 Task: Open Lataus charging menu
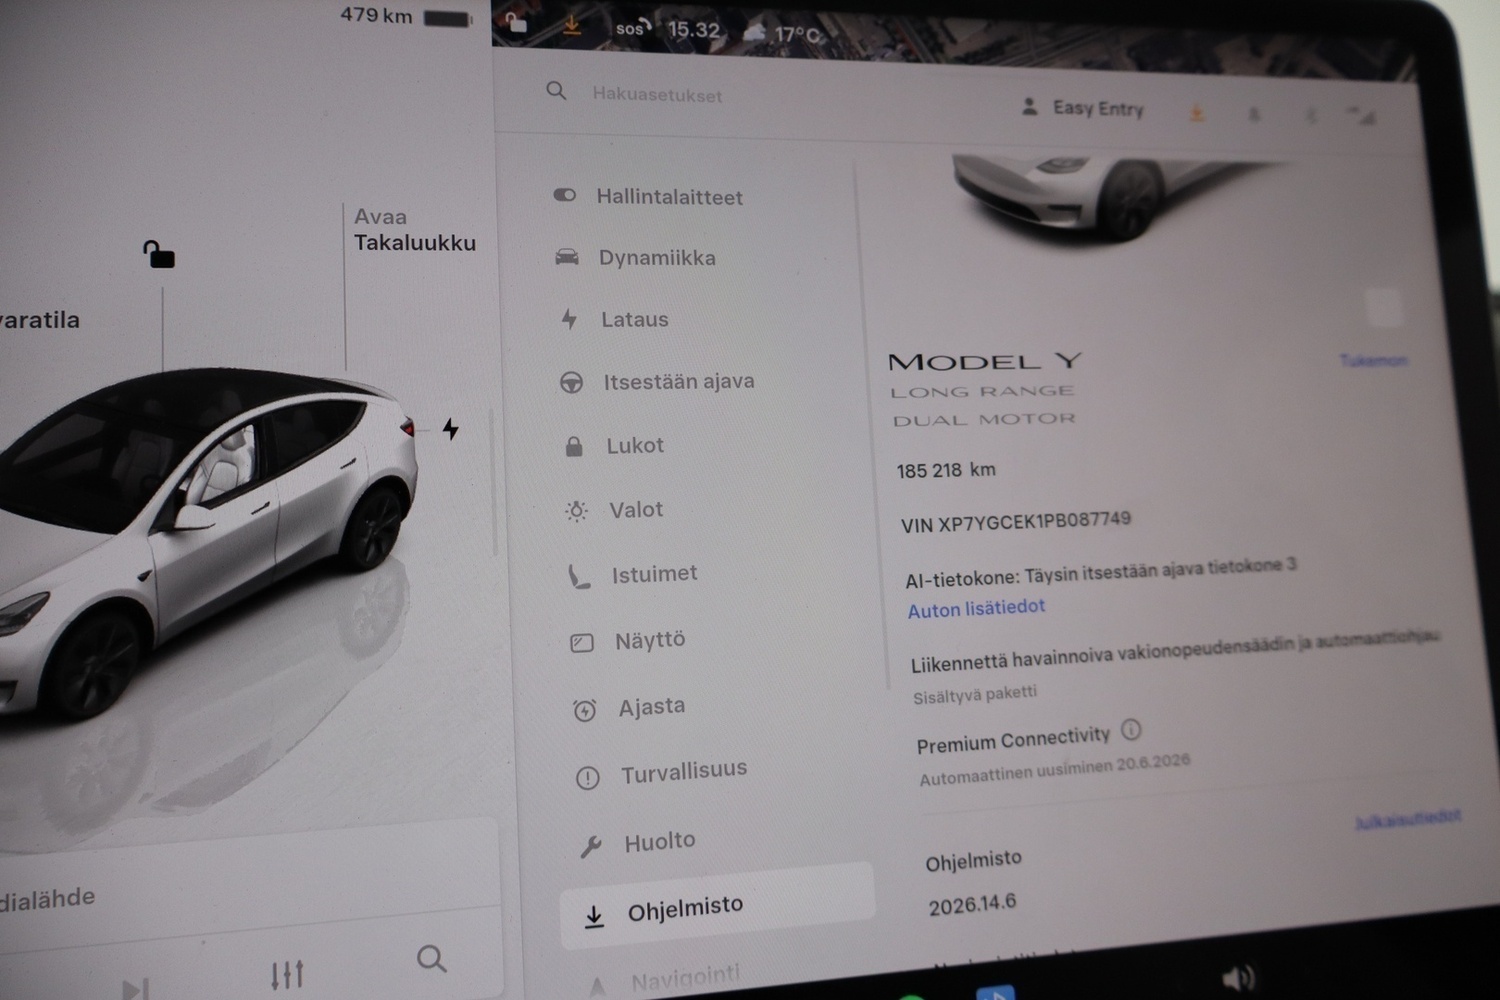[x=634, y=320]
